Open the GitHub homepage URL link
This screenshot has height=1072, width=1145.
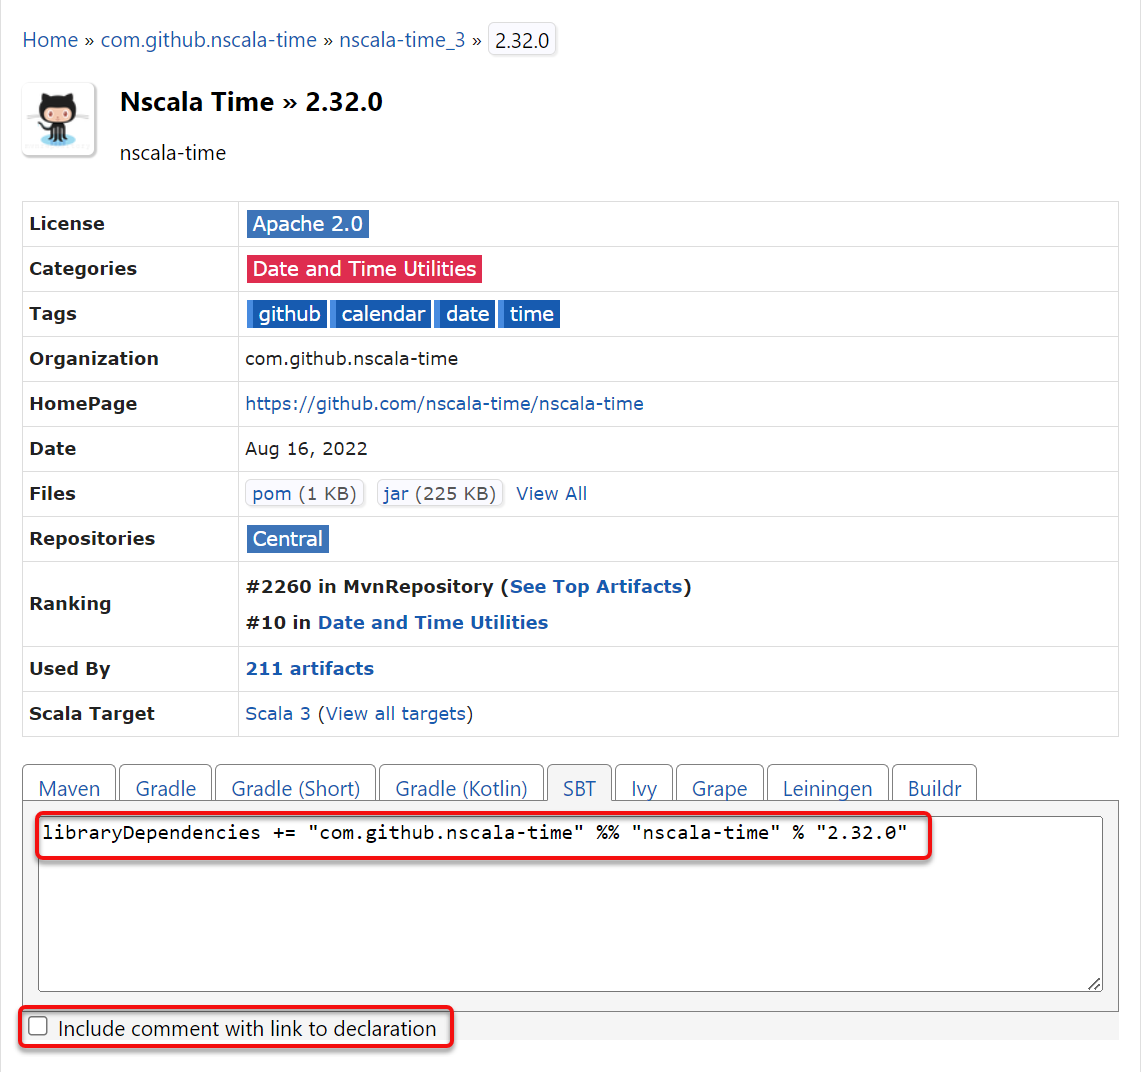[x=444, y=404]
